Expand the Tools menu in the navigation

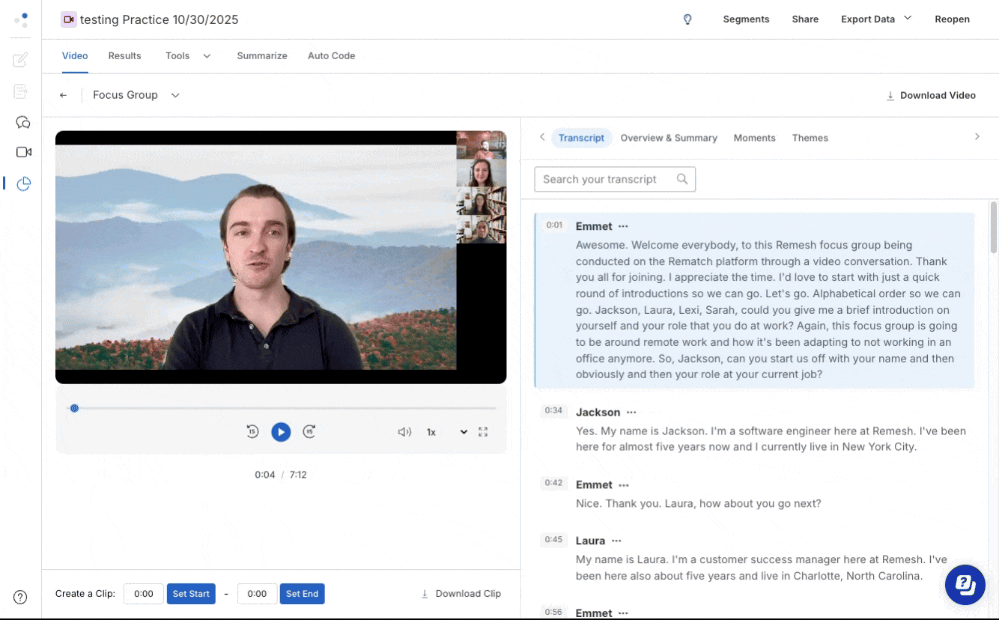coord(187,56)
